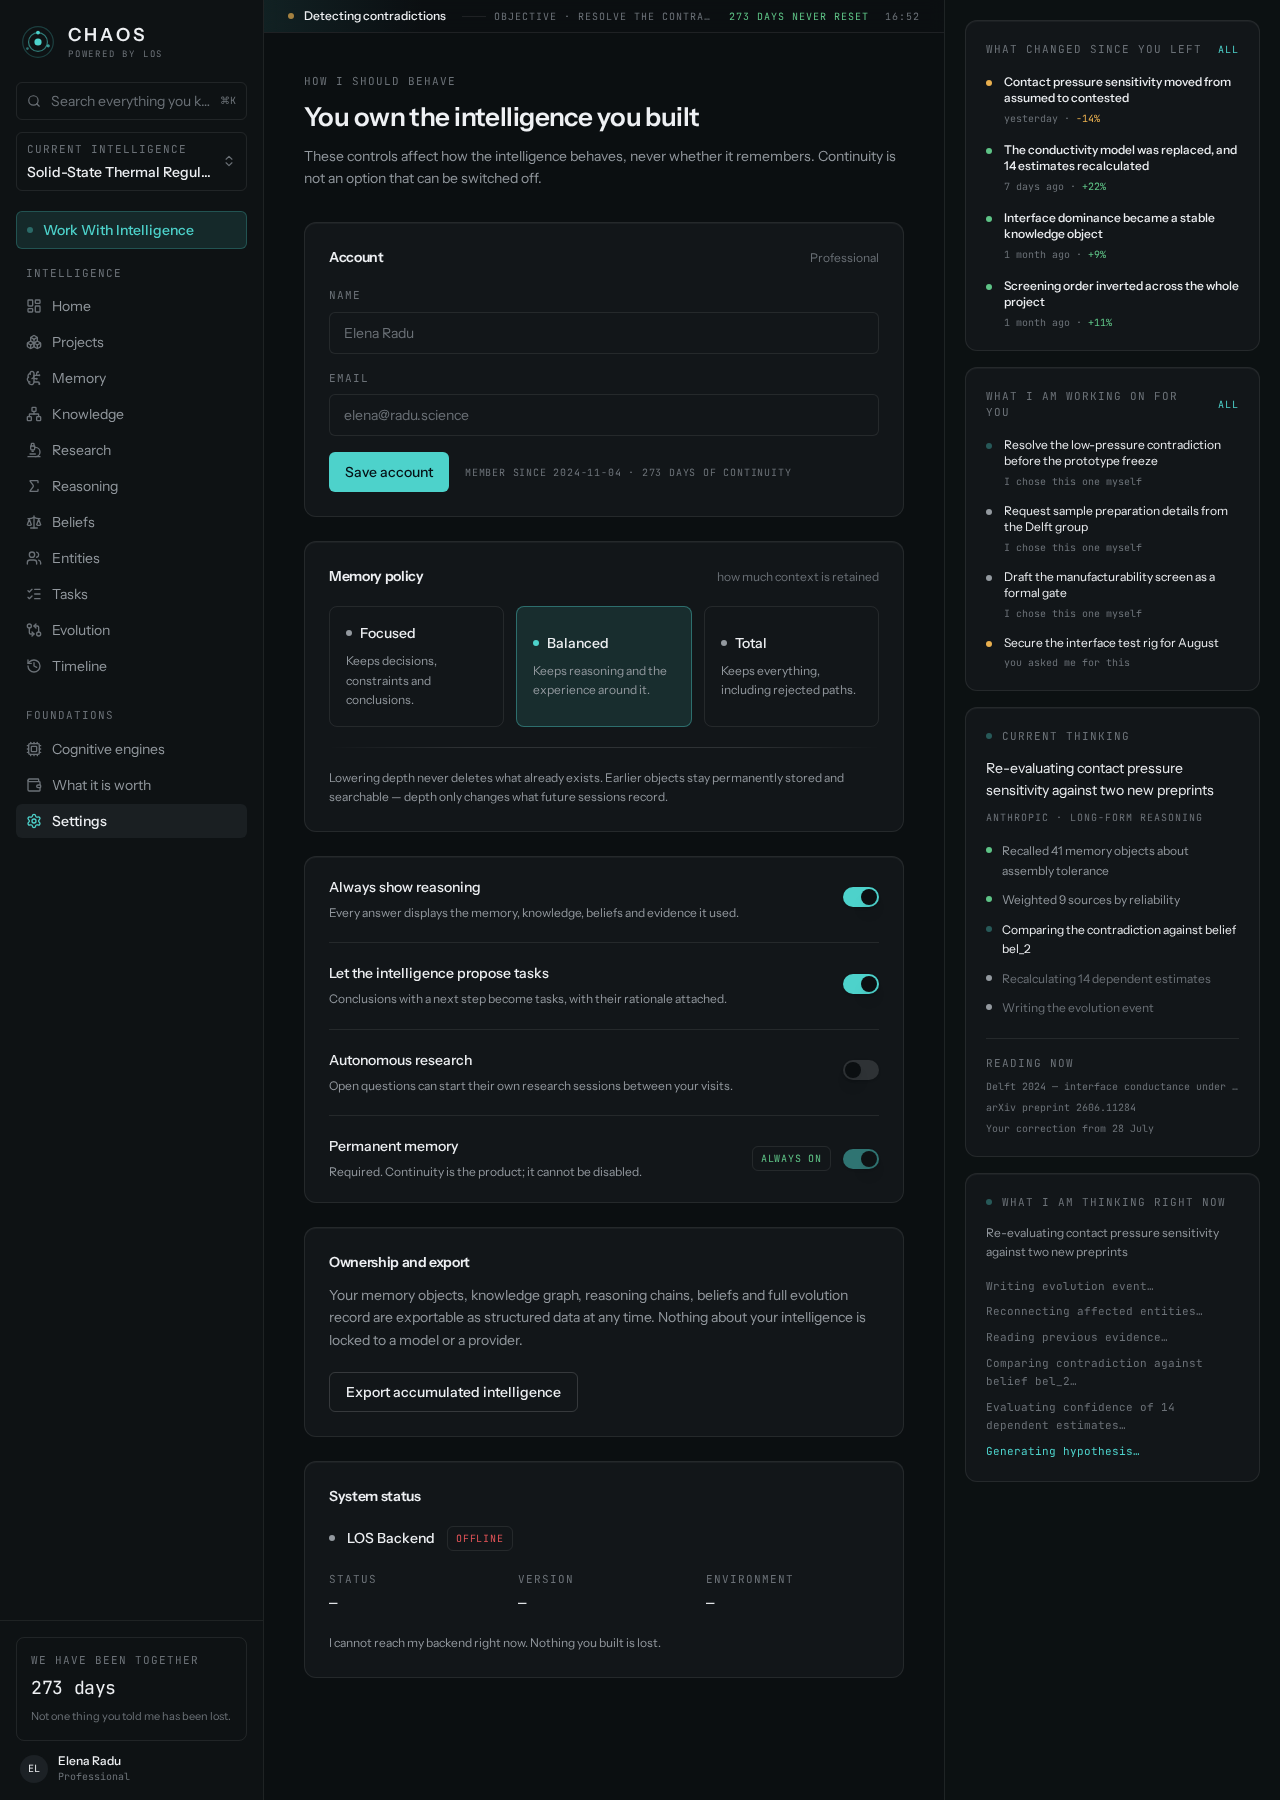Click the Entities people icon
Image resolution: width=1280 pixels, height=1800 pixels.
[34, 558]
